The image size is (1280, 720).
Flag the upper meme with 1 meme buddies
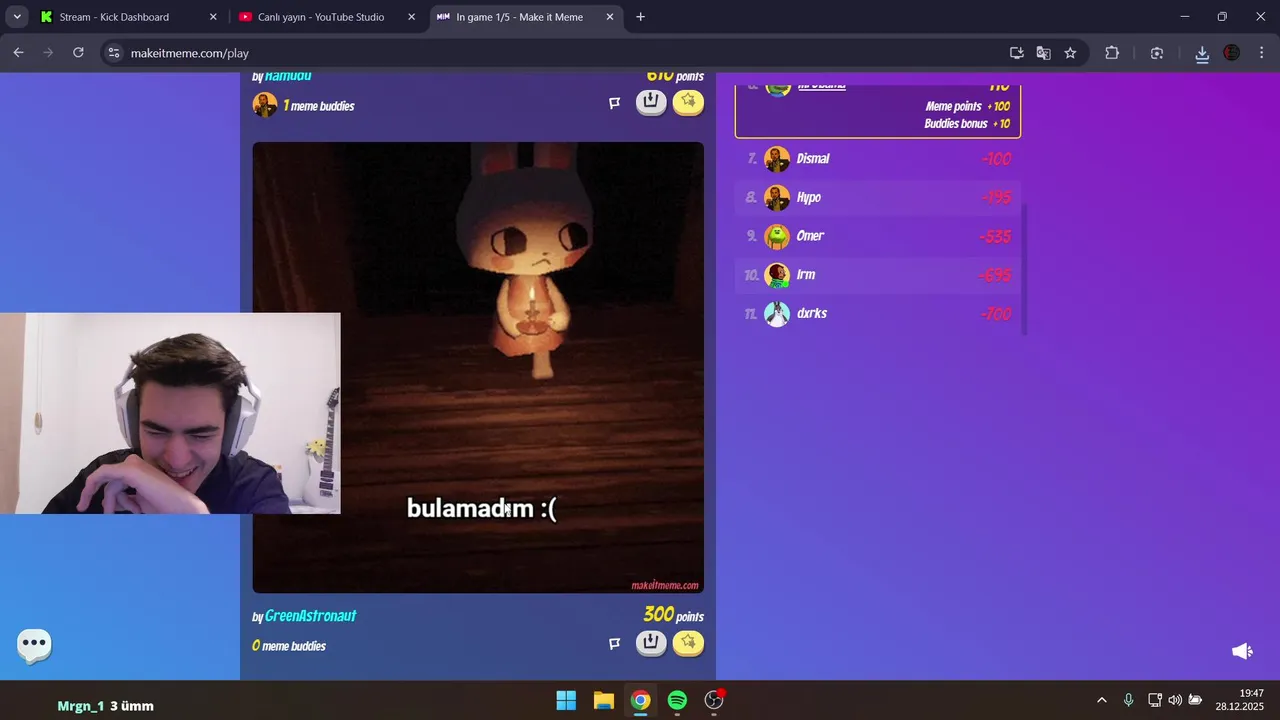tap(615, 103)
